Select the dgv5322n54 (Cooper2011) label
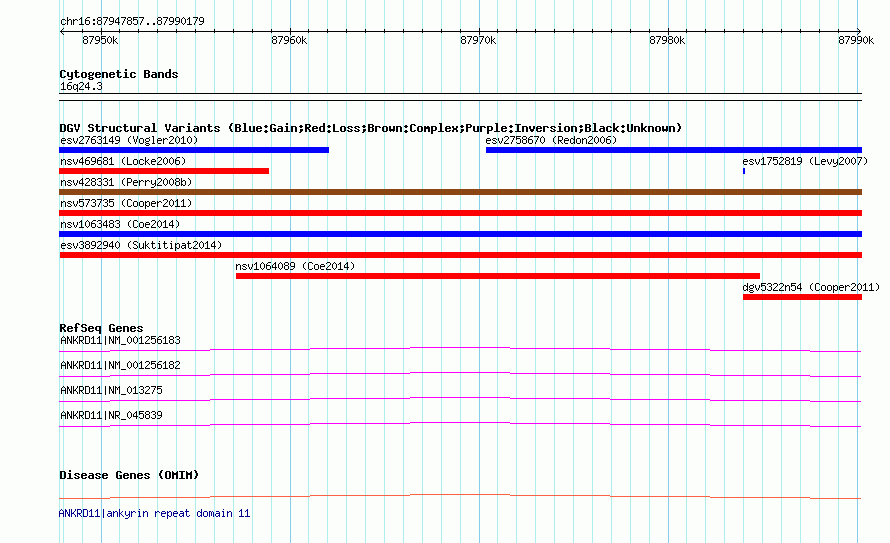This screenshot has width=890, height=543. pos(811,287)
